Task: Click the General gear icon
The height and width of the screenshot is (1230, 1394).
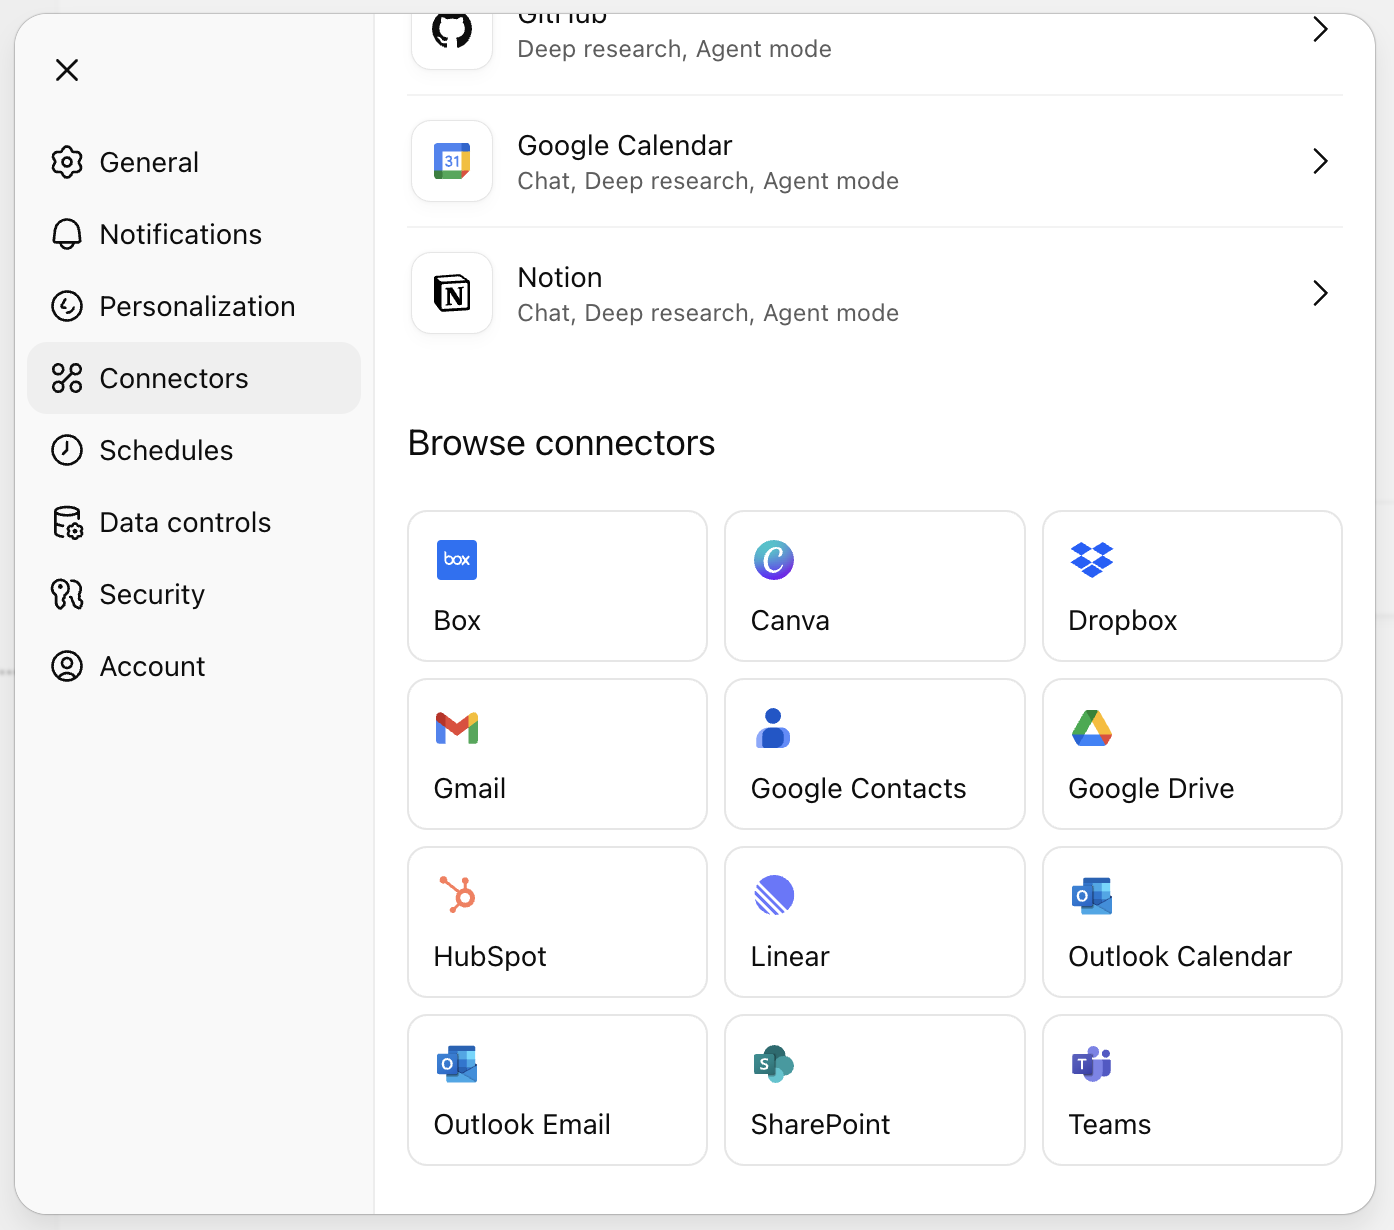Action: [x=67, y=162]
